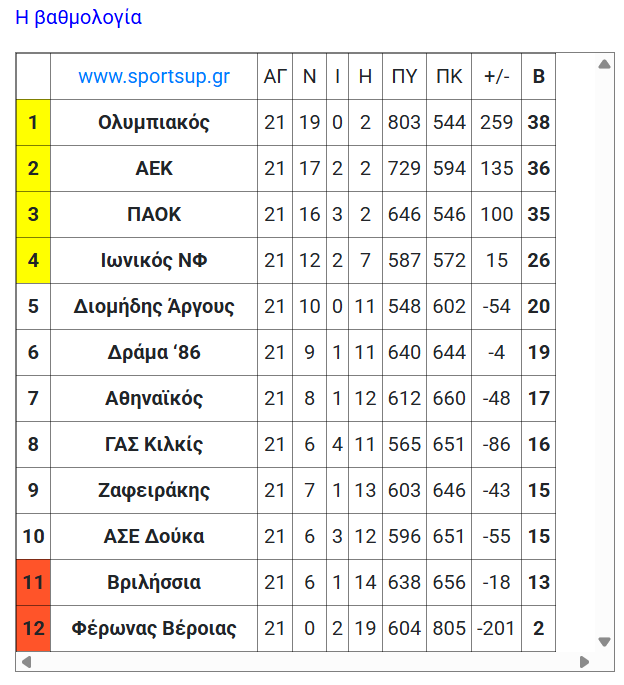Click the +/- column header
The width and height of the screenshot is (624, 685).
tap(496, 77)
